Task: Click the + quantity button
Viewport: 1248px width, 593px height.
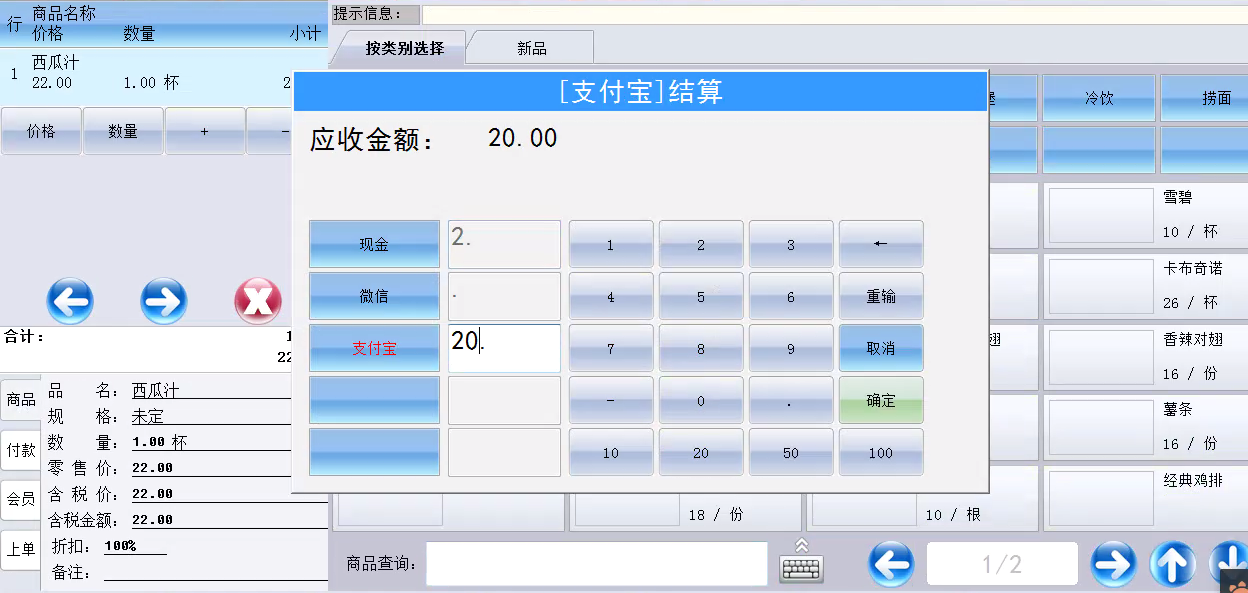Action: [205, 131]
